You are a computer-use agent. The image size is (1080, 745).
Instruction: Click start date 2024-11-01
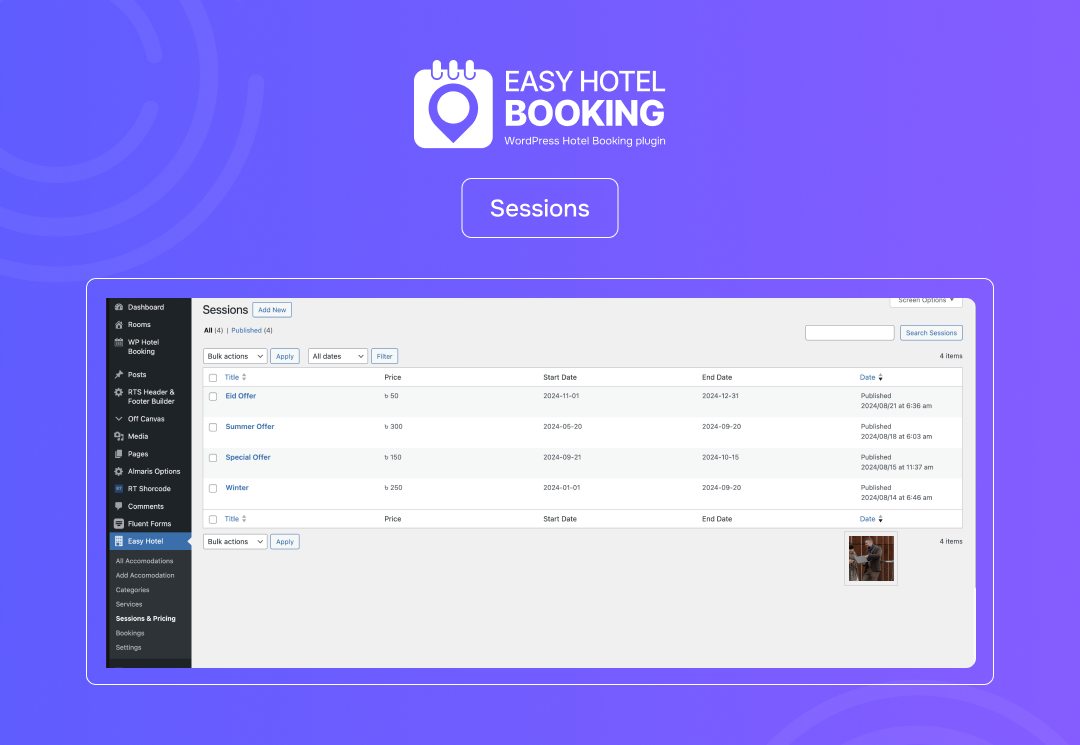(561, 396)
